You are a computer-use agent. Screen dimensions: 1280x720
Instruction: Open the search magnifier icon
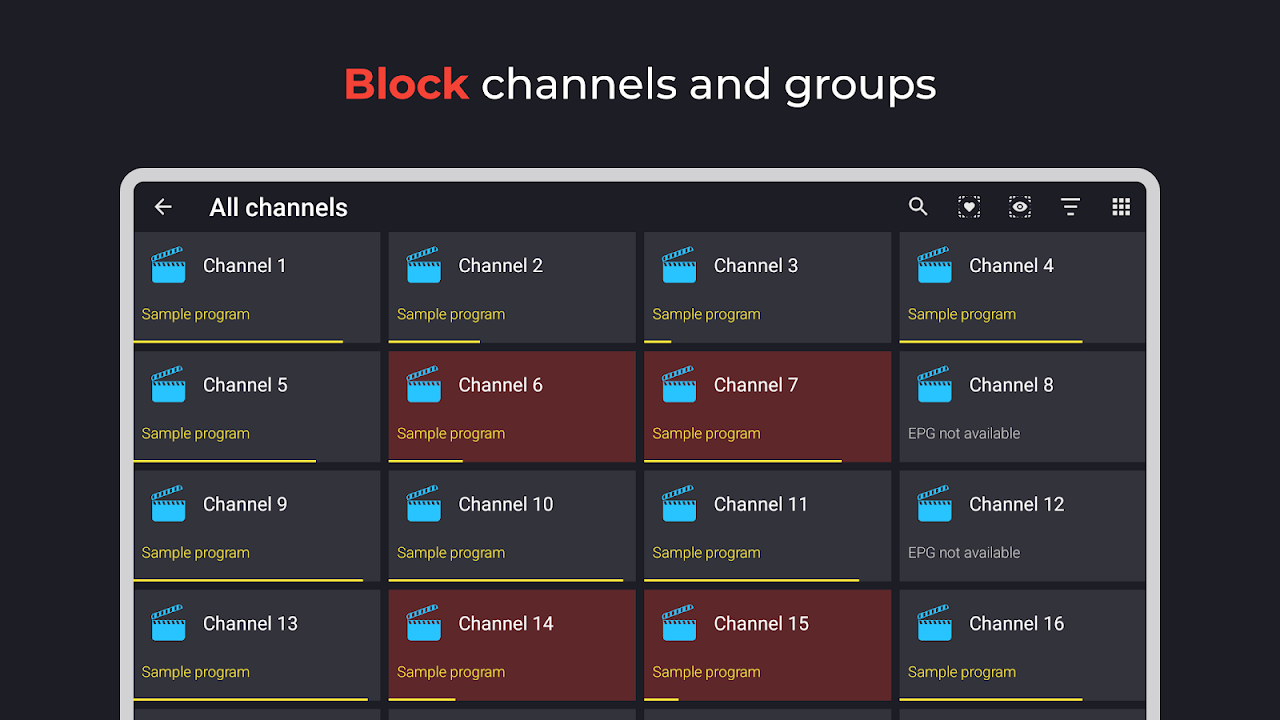click(918, 207)
